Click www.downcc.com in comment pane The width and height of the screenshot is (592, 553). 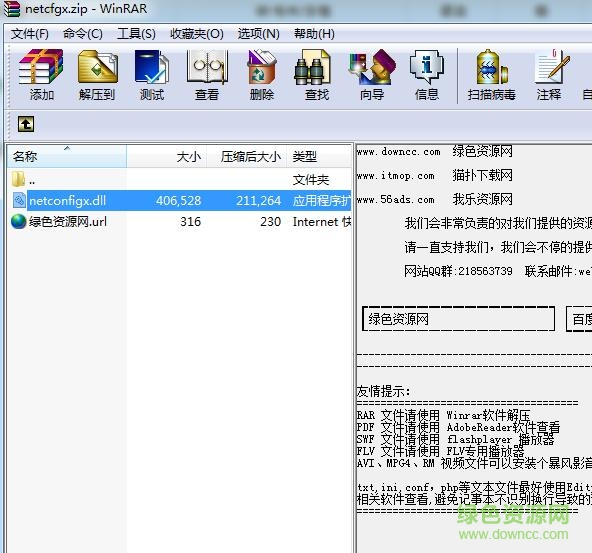398,152
